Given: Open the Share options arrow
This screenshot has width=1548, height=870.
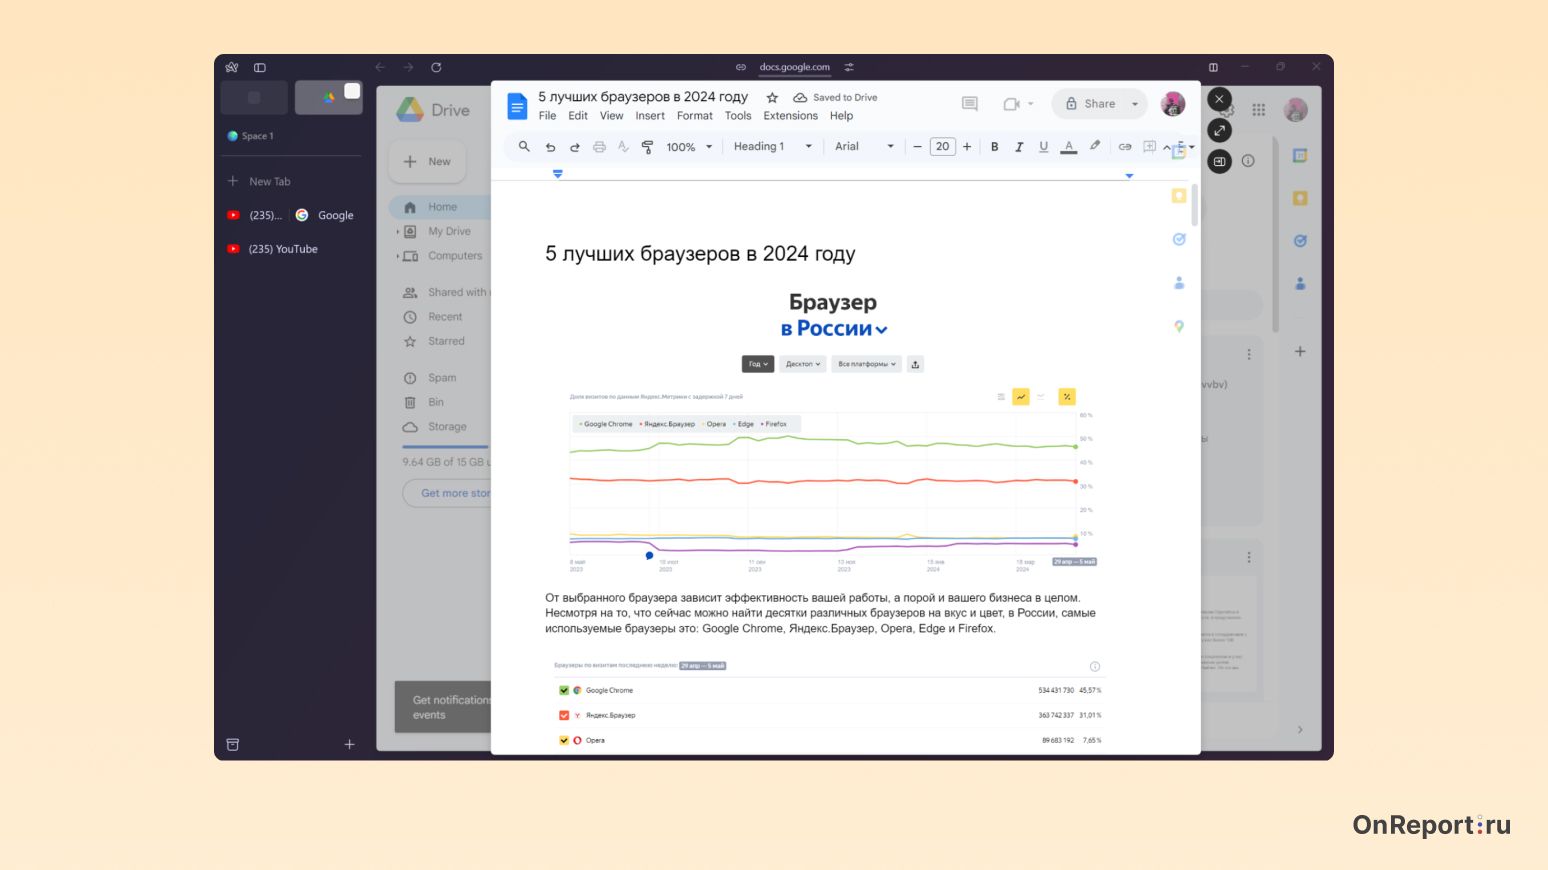Looking at the screenshot, I should pos(1135,104).
